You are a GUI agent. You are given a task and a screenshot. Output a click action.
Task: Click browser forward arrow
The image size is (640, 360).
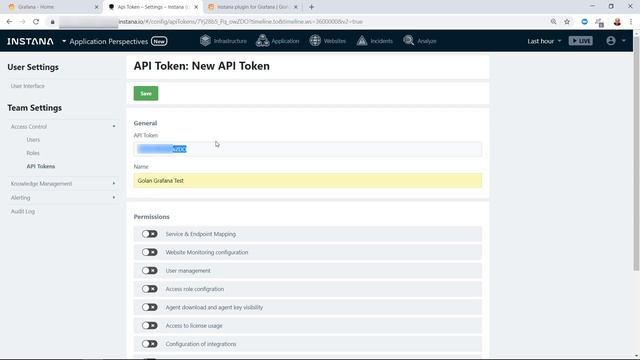(x=22, y=22)
